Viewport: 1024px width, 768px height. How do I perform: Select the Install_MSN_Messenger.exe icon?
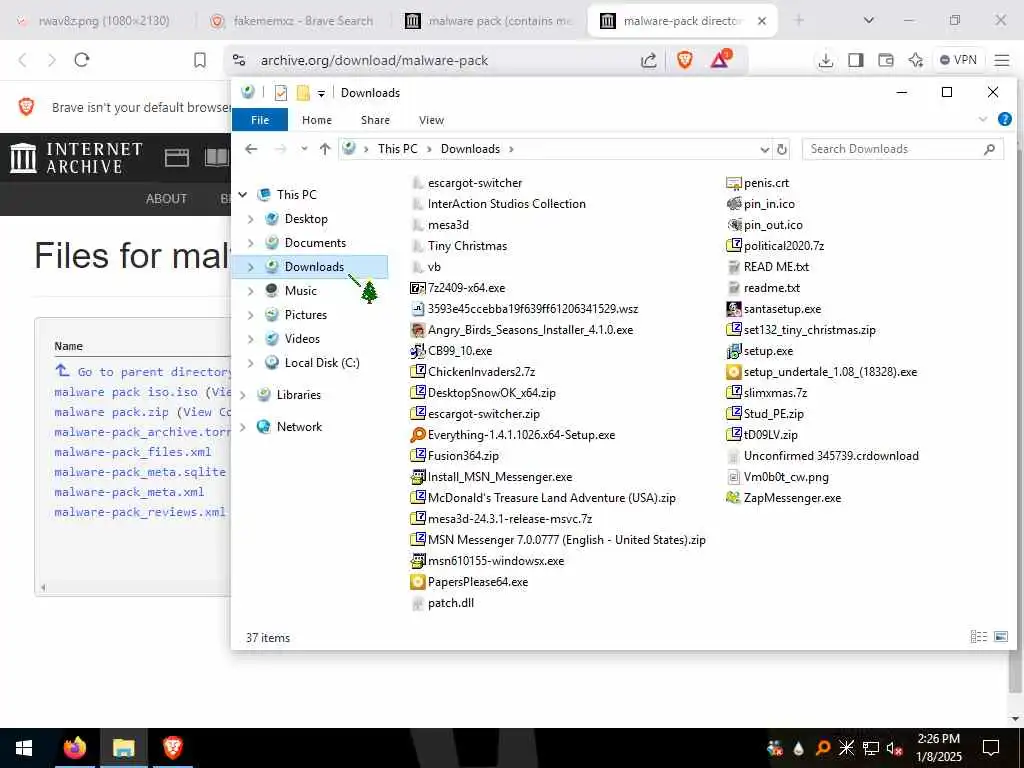coord(418,477)
